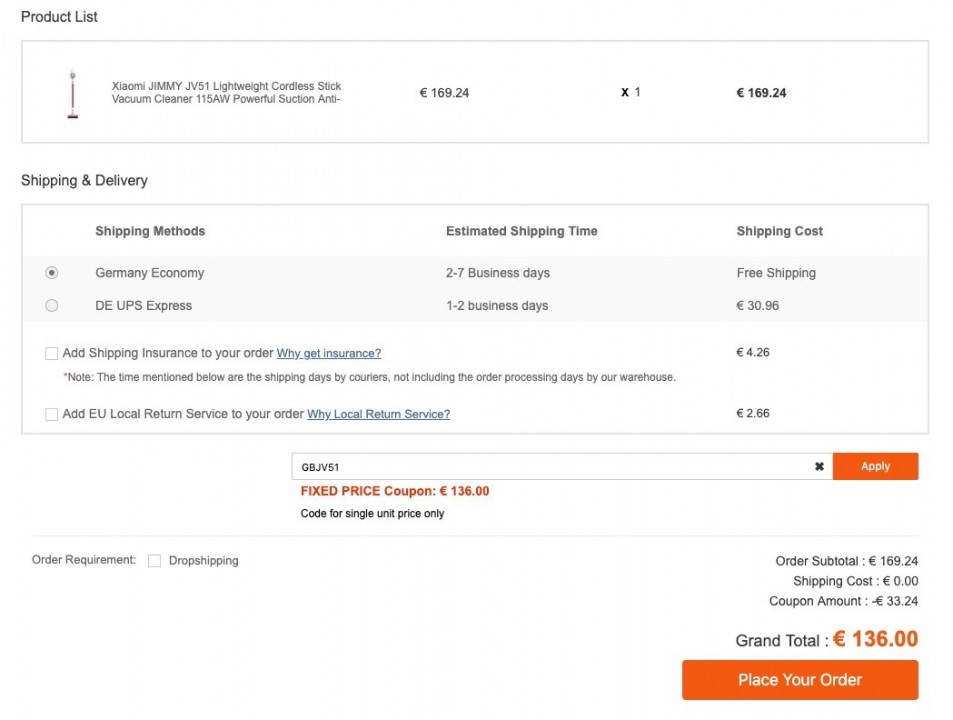Click Germany Economy shipping label text
This screenshot has width=953, height=720.
[x=150, y=273]
